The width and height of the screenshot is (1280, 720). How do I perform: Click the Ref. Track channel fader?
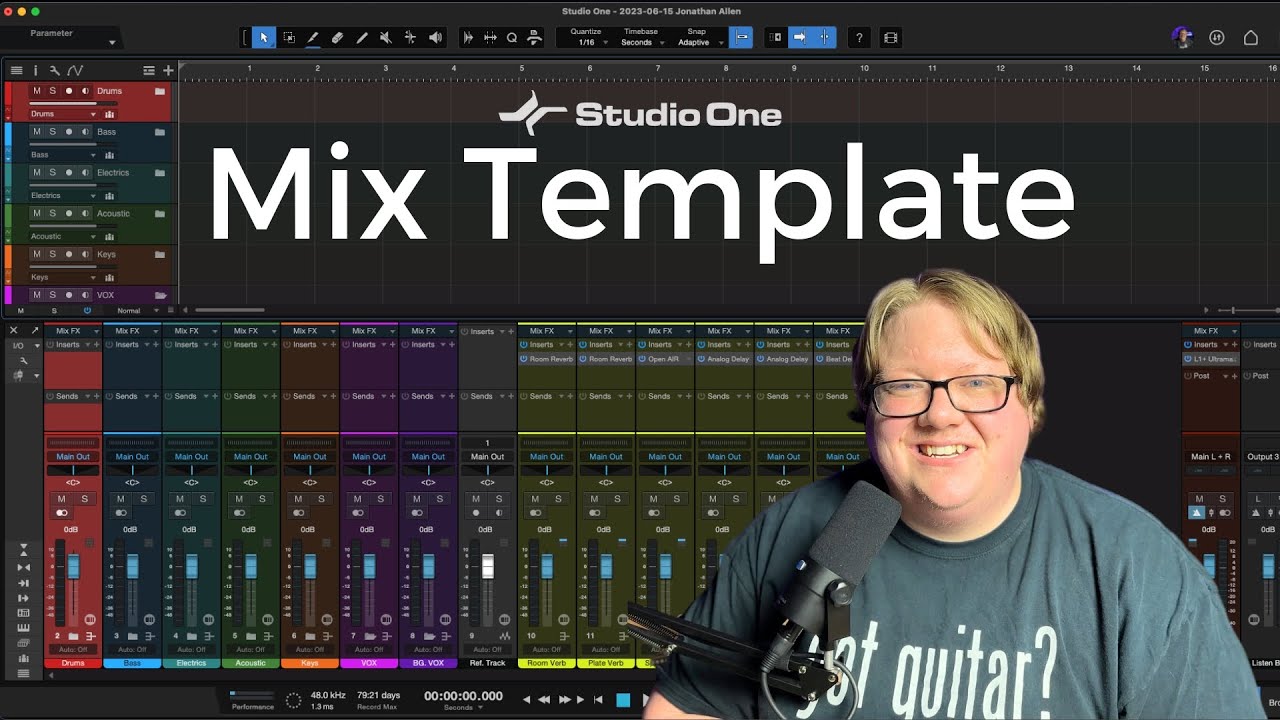(x=488, y=567)
